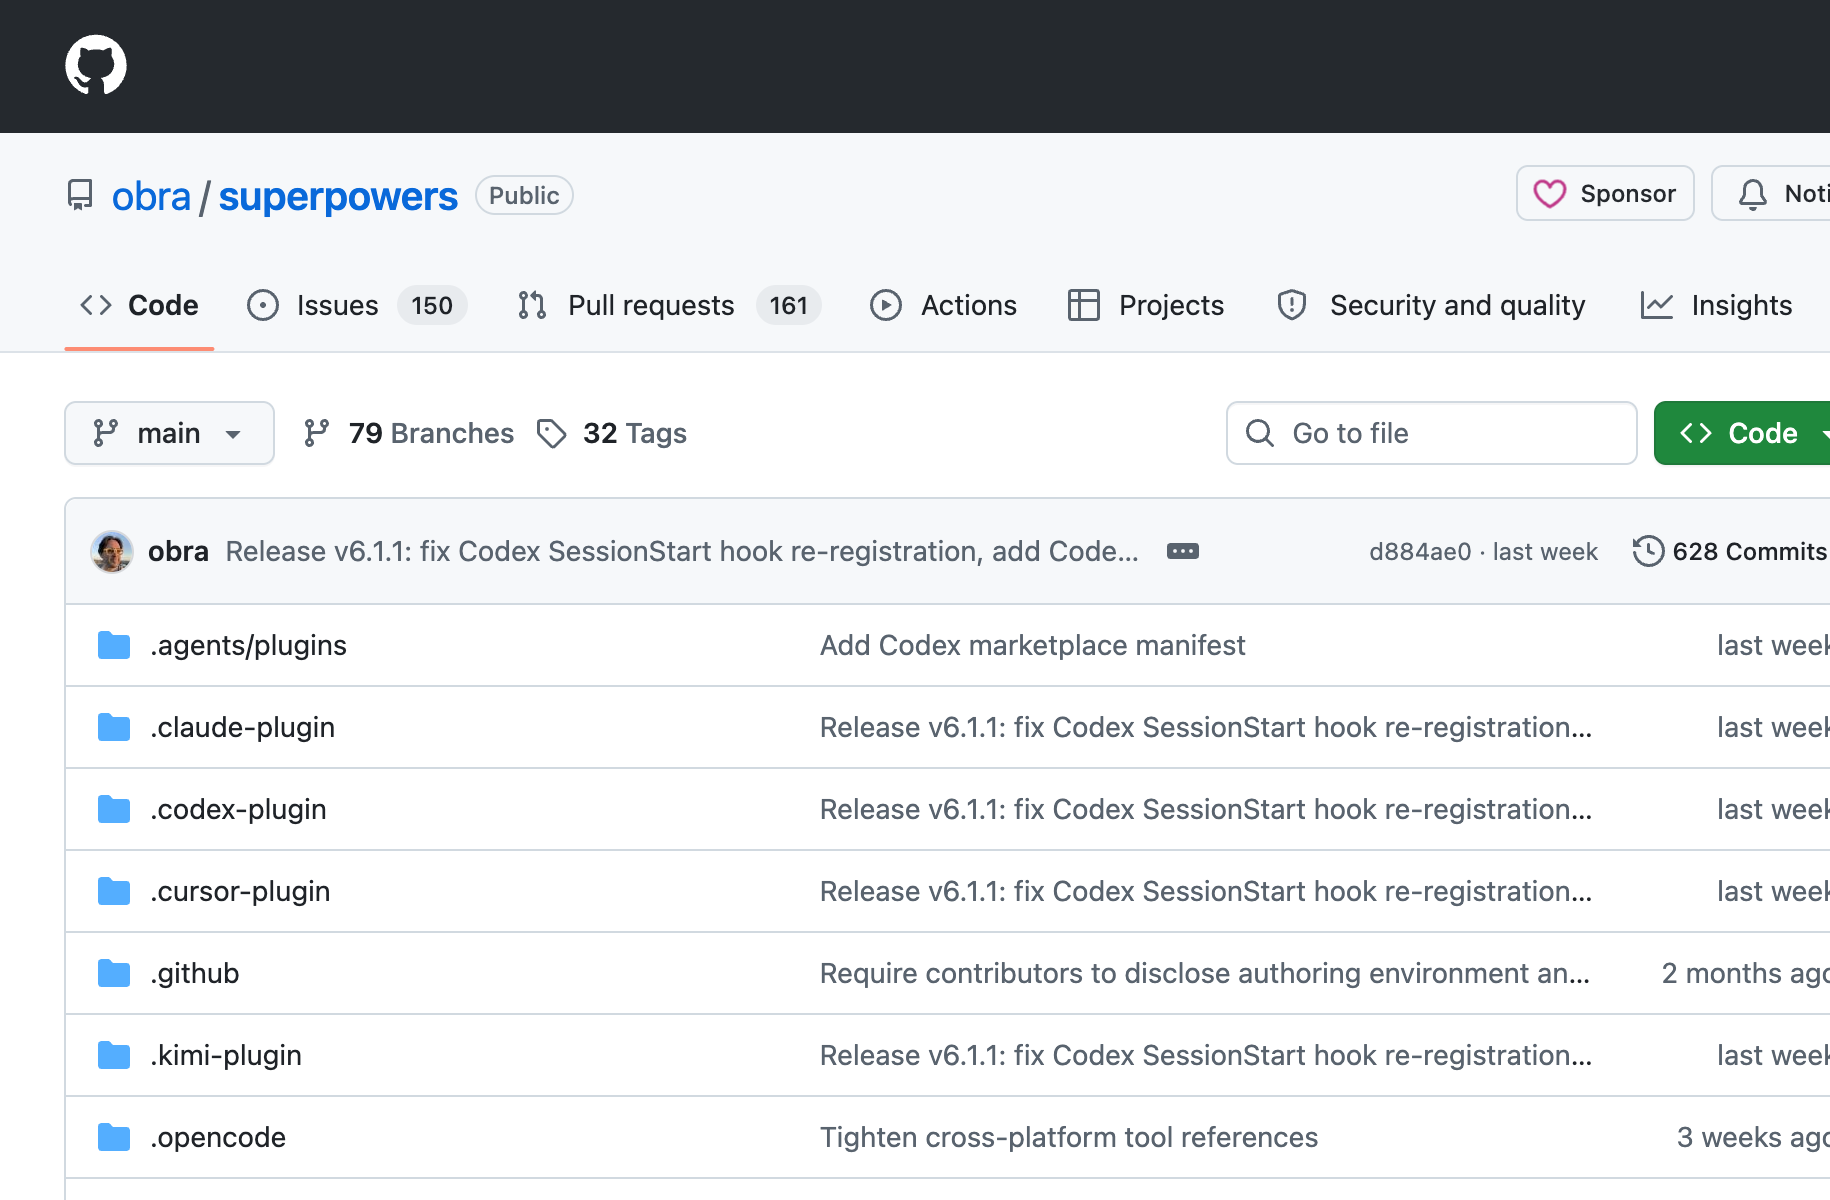This screenshot has width=1830, height=1200.
Task: Click the repository book icon beside obra
Action: pos(80,195)
